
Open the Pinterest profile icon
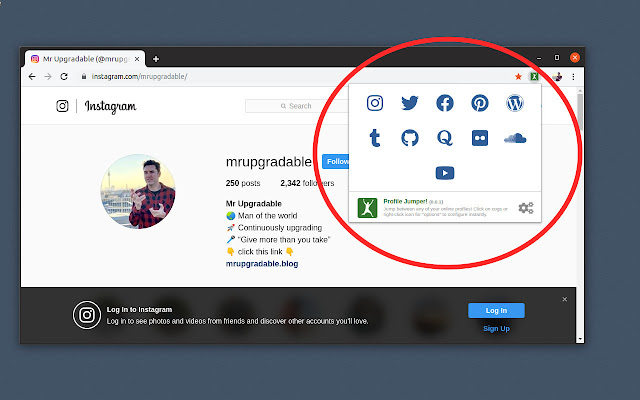[x=480, y=103]
